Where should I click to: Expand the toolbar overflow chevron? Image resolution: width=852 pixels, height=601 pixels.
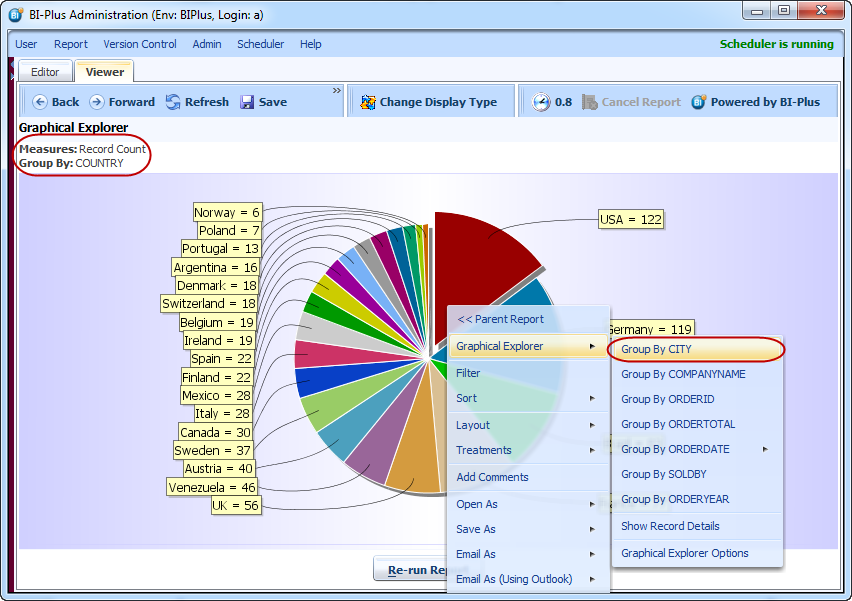(x=337, y=91)
